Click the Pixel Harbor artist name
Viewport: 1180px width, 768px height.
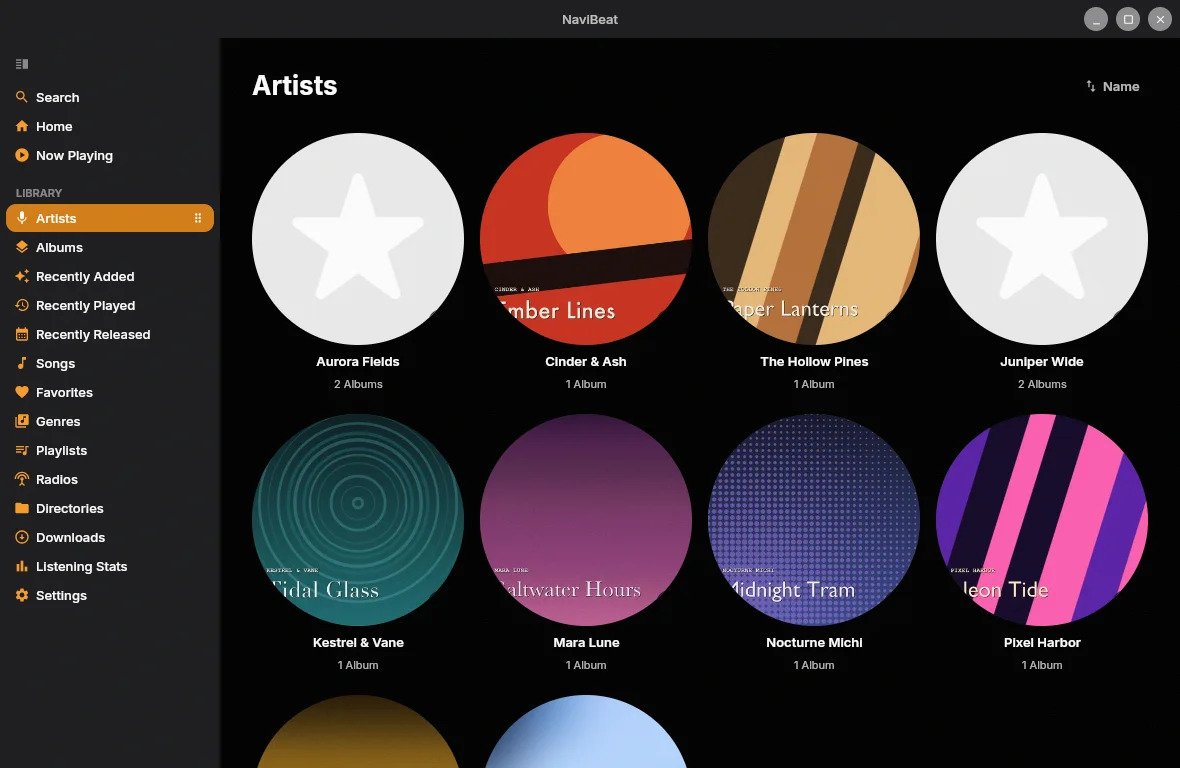coord(1042,642)
